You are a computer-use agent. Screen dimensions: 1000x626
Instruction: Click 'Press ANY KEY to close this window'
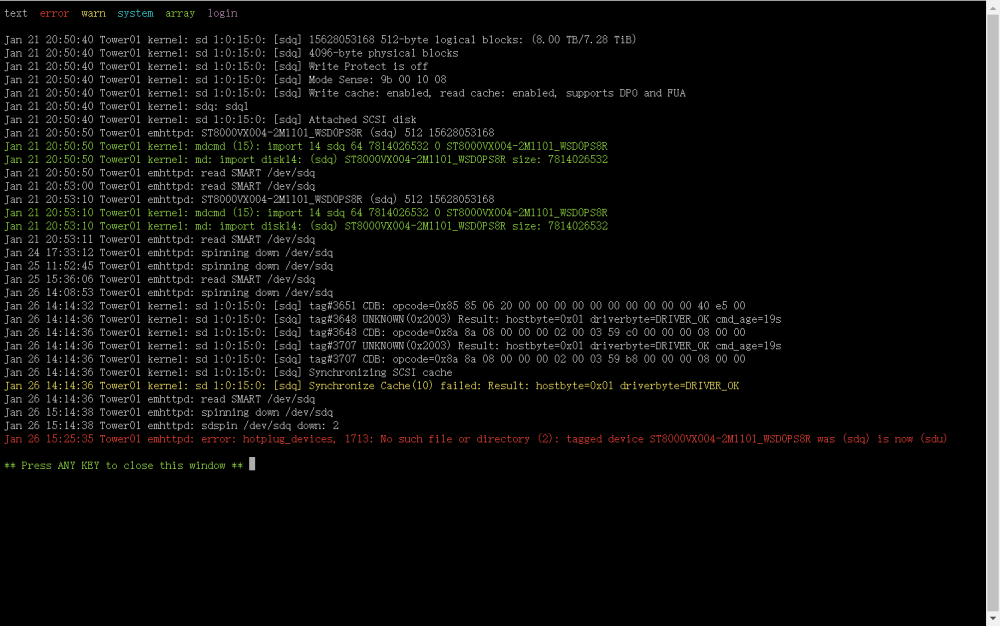(124, 465)
